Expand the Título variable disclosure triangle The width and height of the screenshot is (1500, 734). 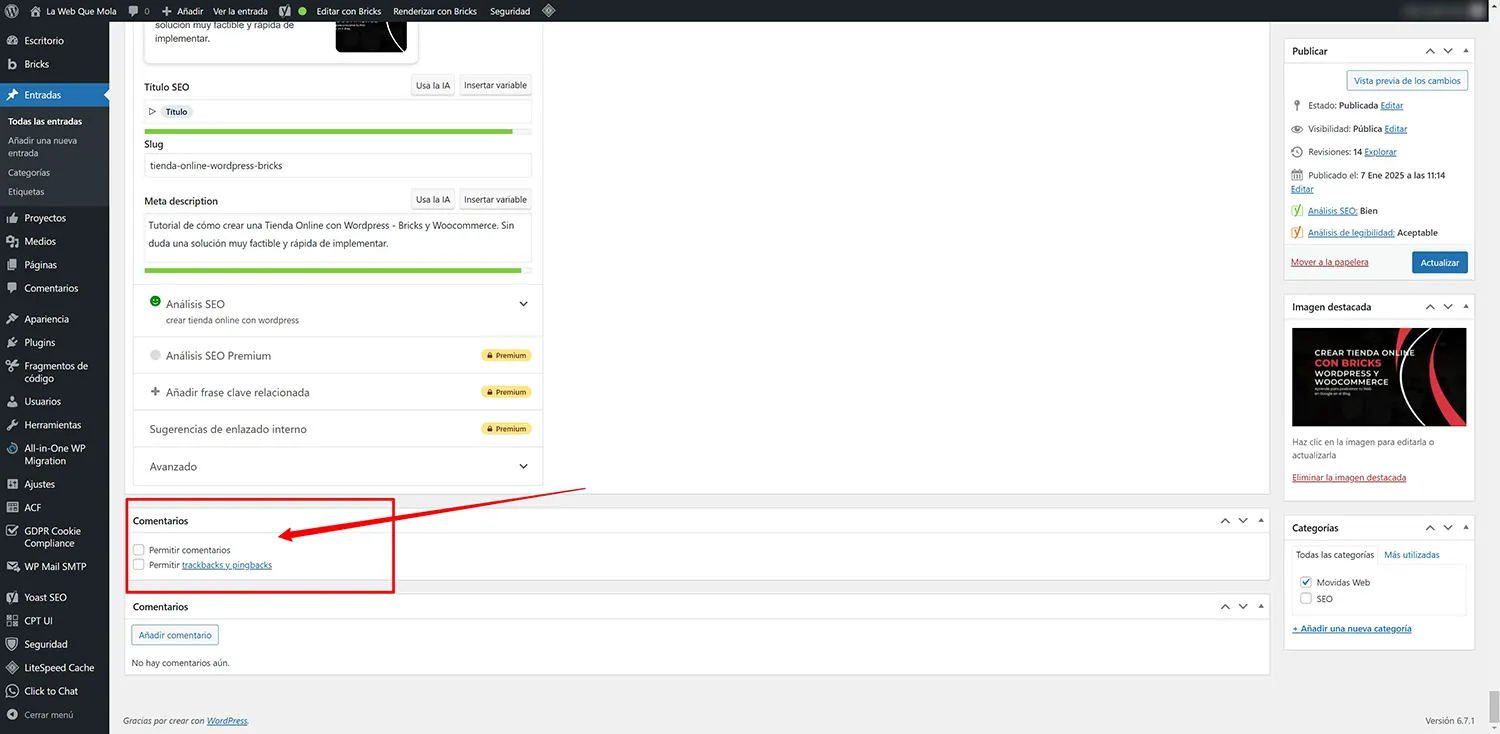pyautogui.click(x=153, y=112)
